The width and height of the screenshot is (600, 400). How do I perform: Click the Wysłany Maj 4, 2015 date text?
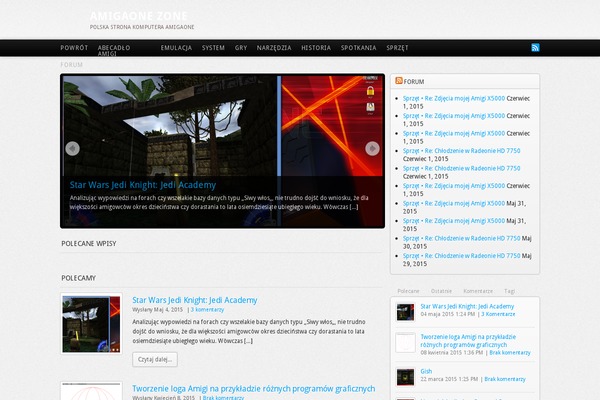click(x=158, y=310)
